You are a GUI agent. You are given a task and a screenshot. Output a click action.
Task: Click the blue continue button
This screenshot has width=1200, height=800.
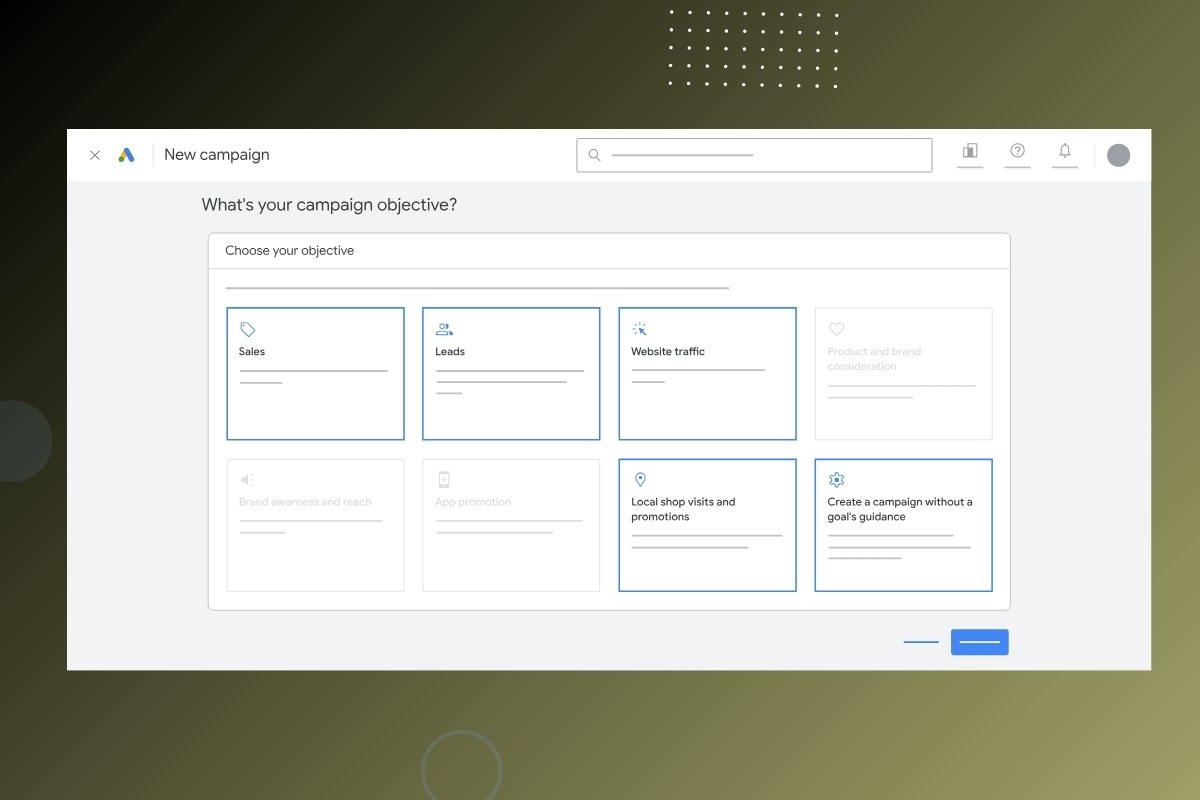click(x=979, y=642)
